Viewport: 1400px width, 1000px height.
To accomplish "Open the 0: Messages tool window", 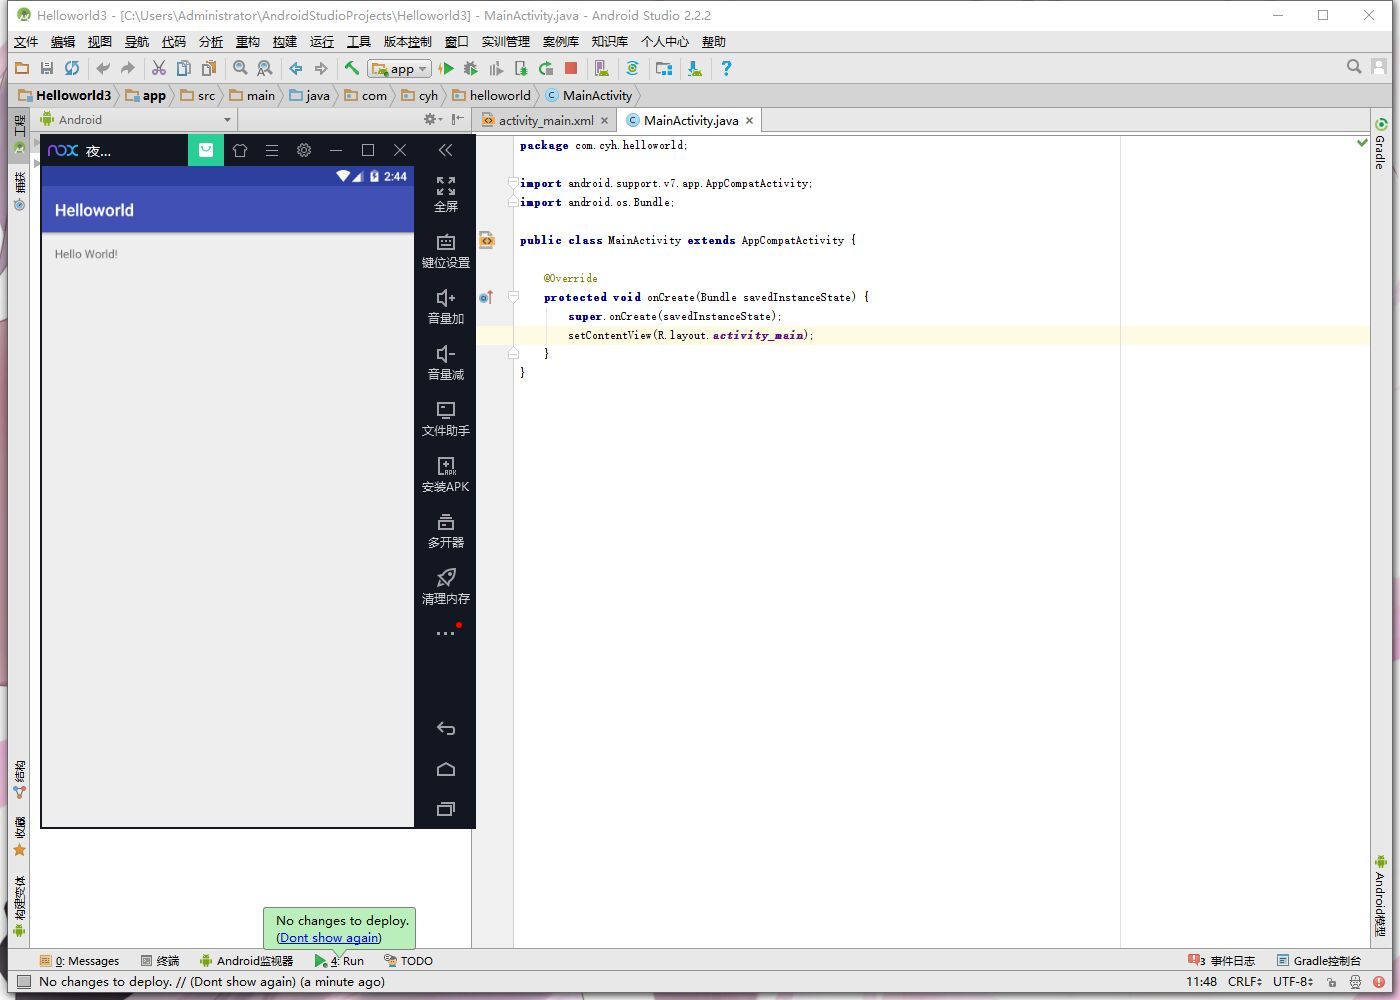I will (x=80, y=960).
